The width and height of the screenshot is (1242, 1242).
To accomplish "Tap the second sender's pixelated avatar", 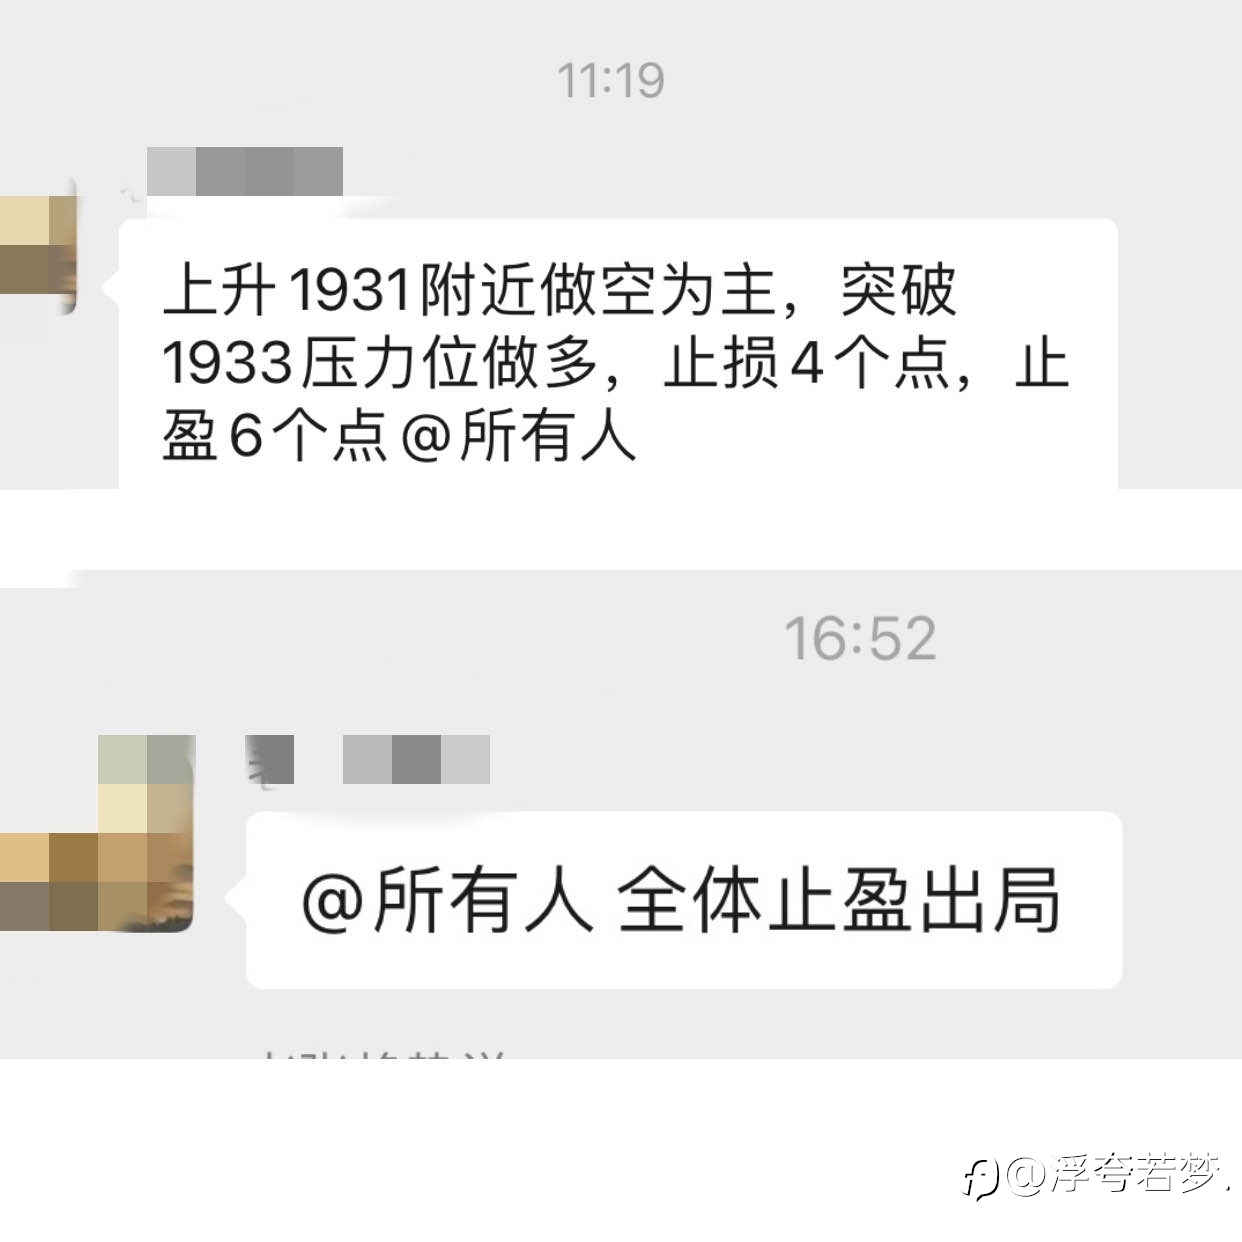I will (x=97, y=832).
